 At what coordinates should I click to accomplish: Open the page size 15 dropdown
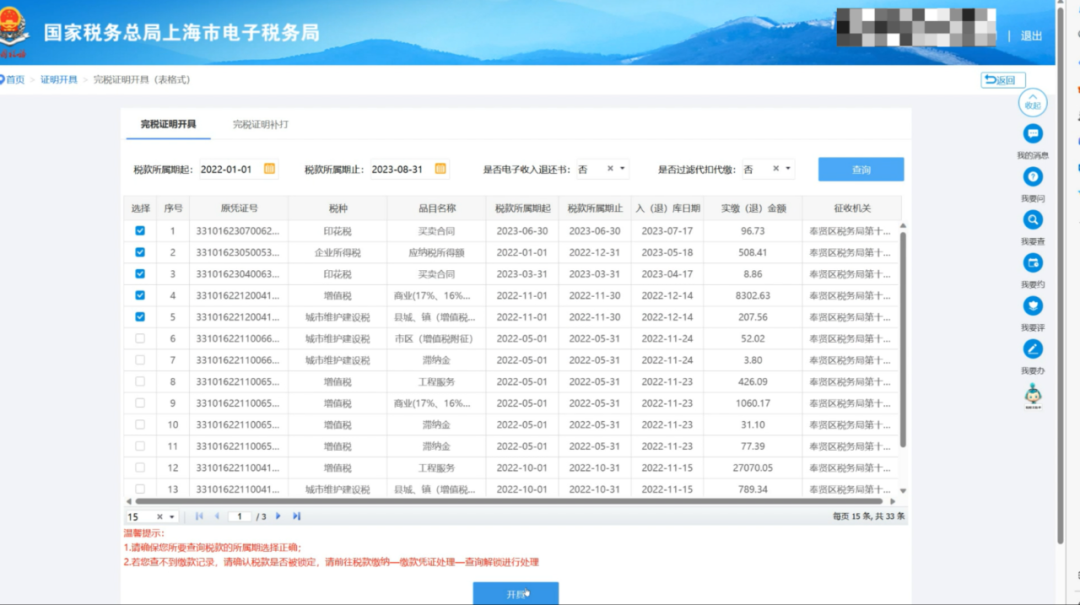[x=172, y=517]
